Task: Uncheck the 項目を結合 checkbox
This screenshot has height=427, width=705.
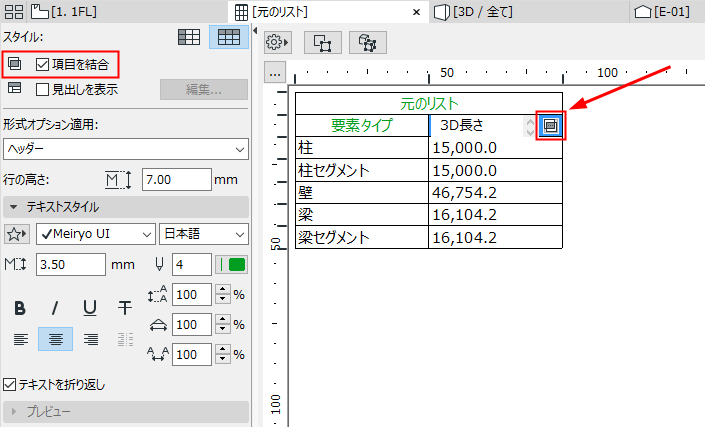Action: tap(42, 65)
